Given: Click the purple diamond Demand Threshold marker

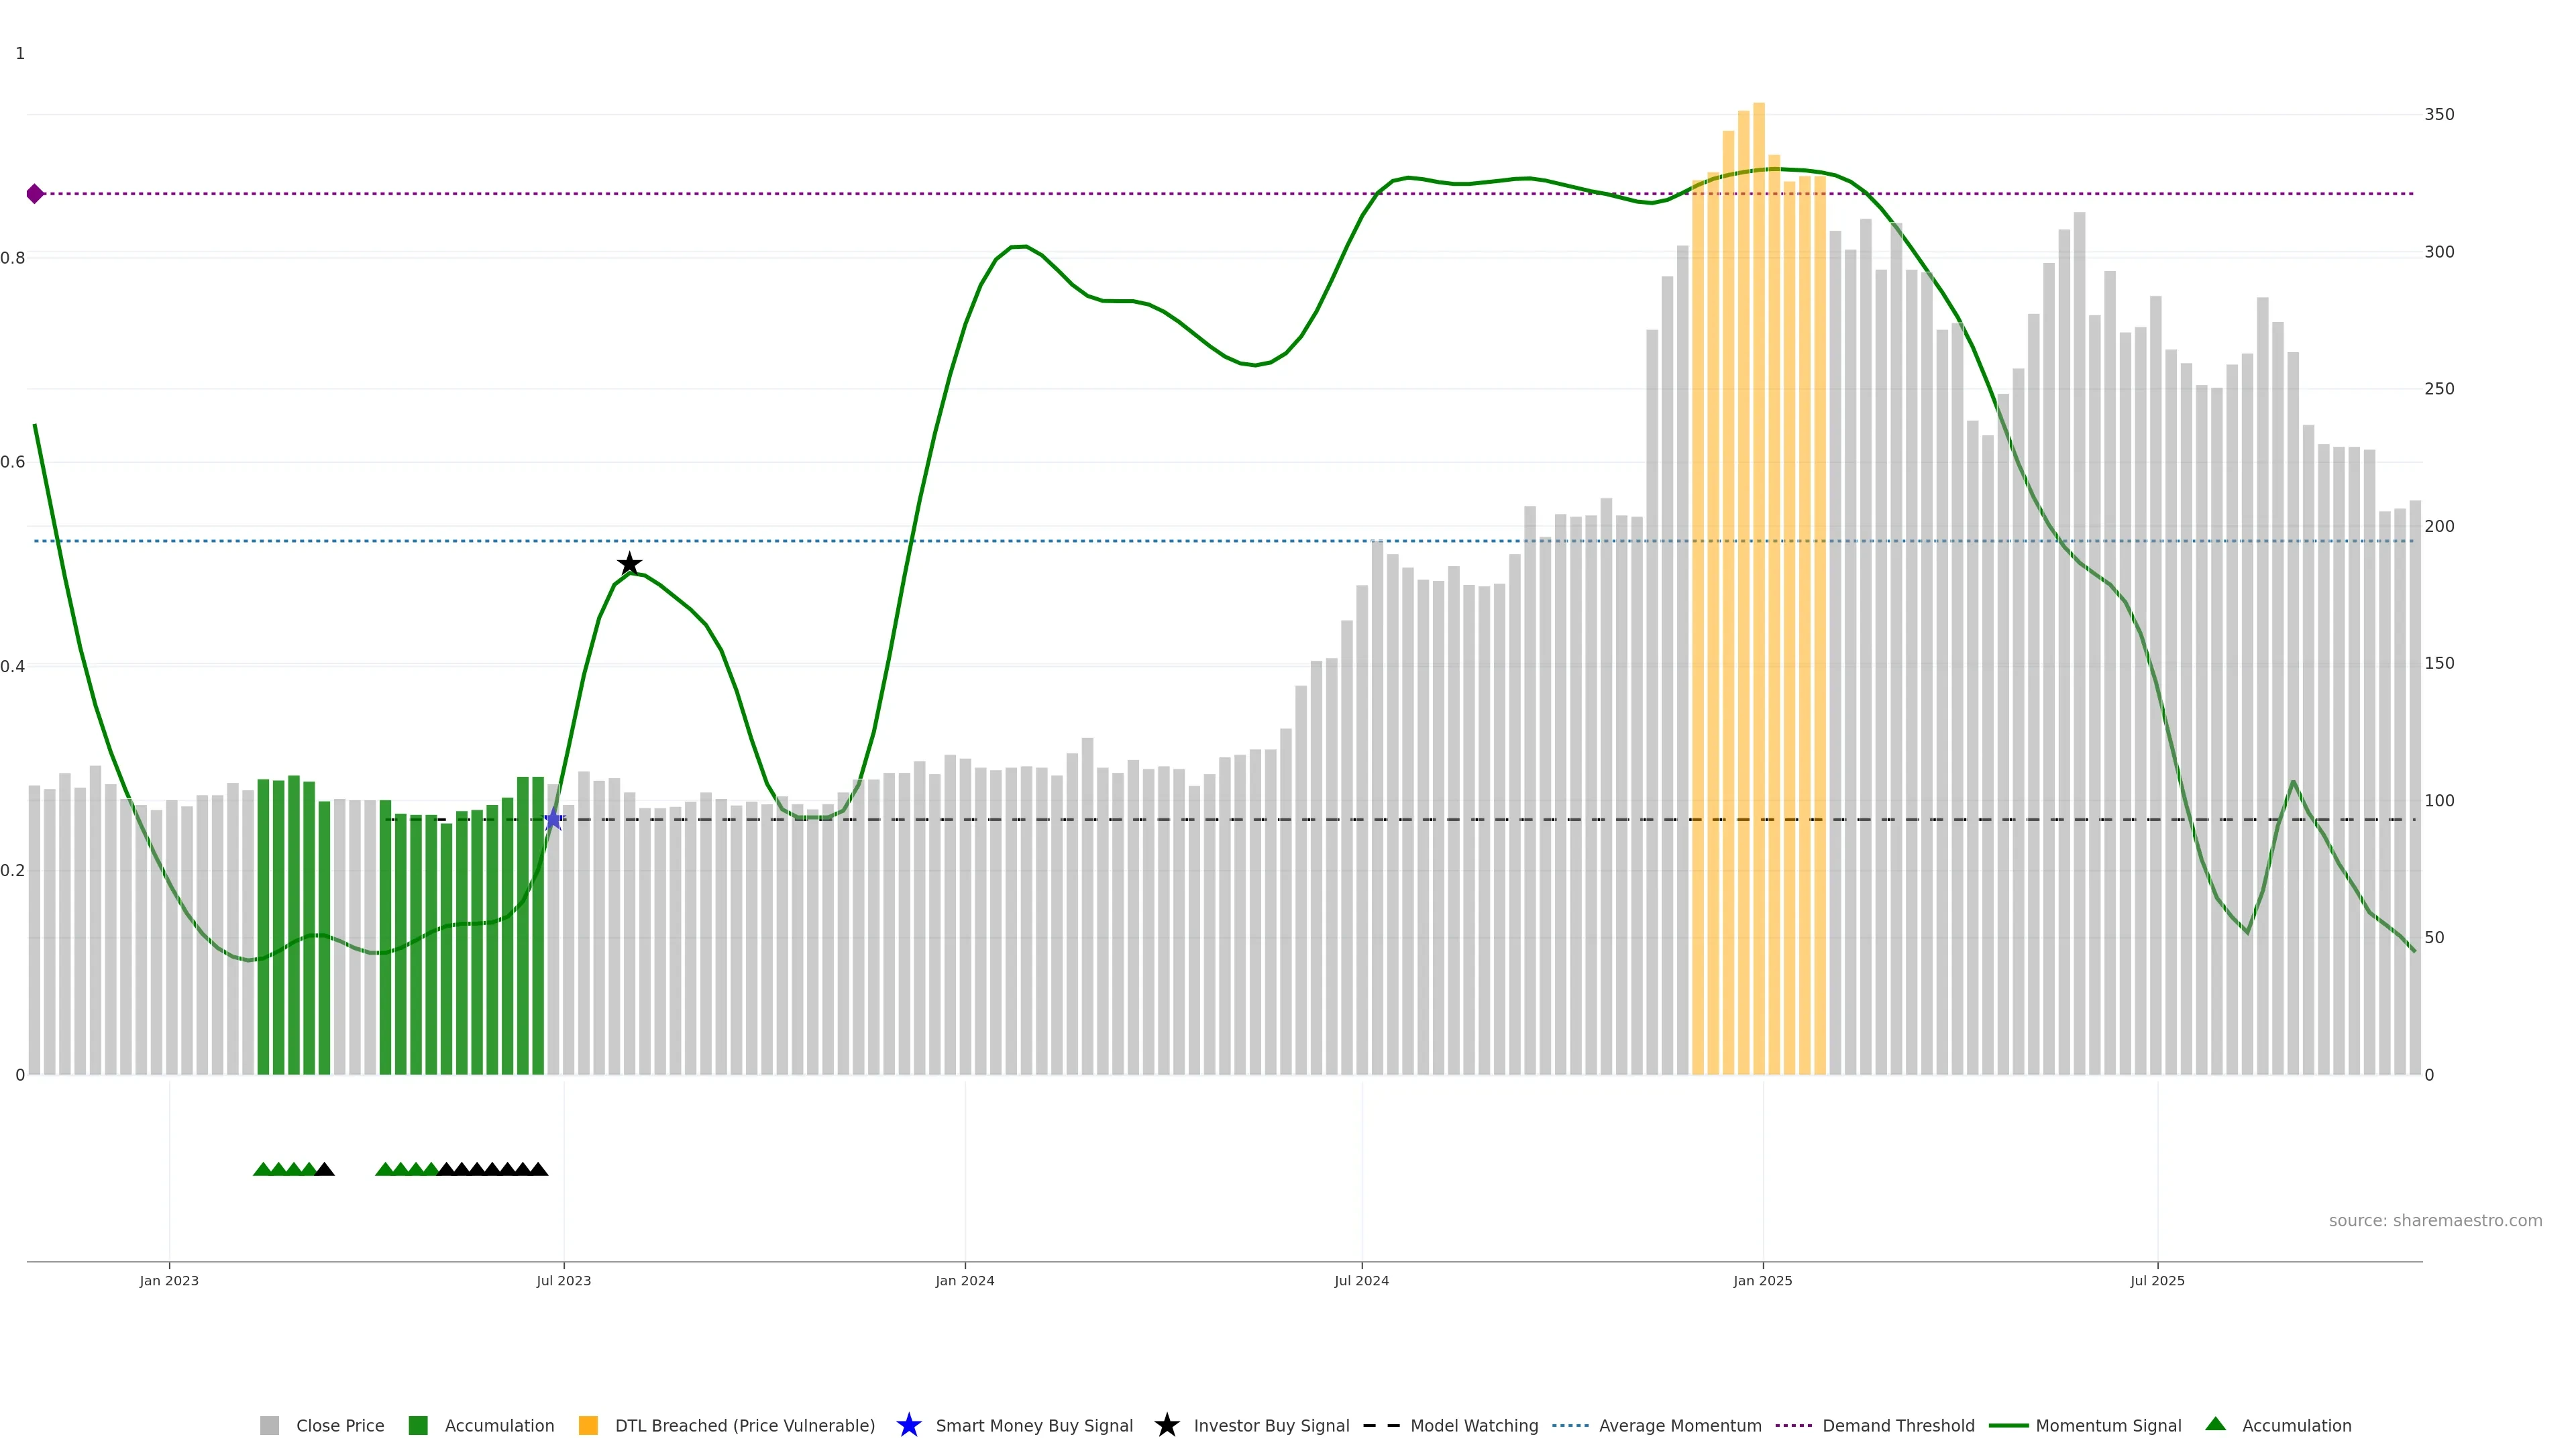Looking at the screenshot, I should (35, 194).
